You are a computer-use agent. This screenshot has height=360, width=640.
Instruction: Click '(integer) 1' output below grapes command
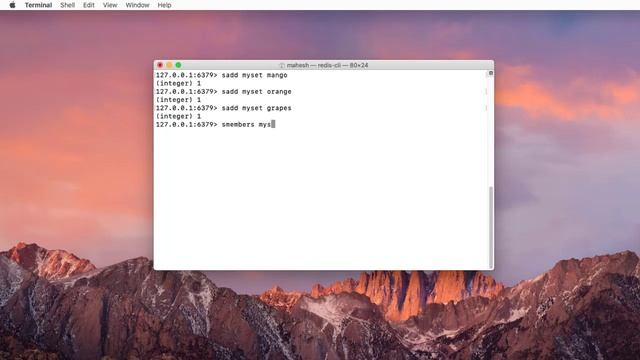click(178, 116)
